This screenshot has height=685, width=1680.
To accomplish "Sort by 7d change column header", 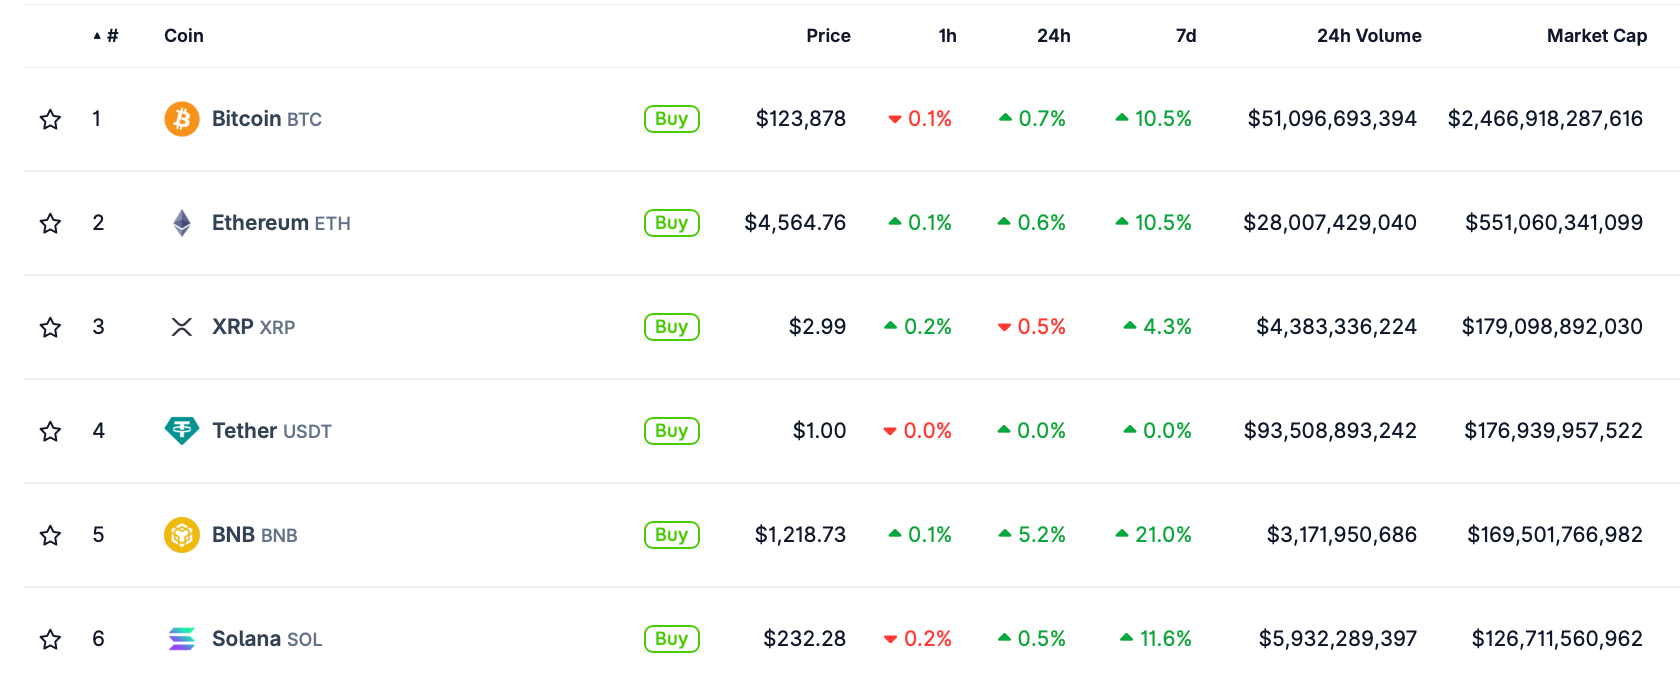I will [1185, 36].
